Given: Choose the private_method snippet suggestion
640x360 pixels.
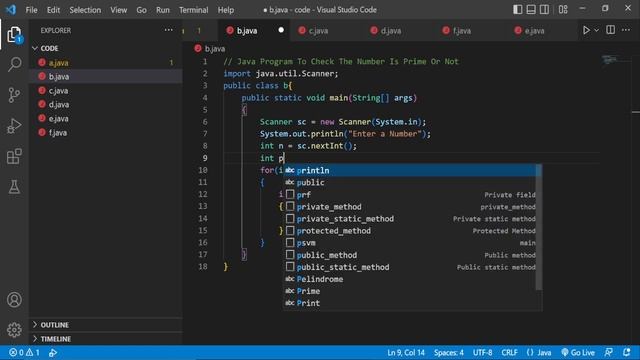Looking at the screenshot, I should (x=410, y=207).
